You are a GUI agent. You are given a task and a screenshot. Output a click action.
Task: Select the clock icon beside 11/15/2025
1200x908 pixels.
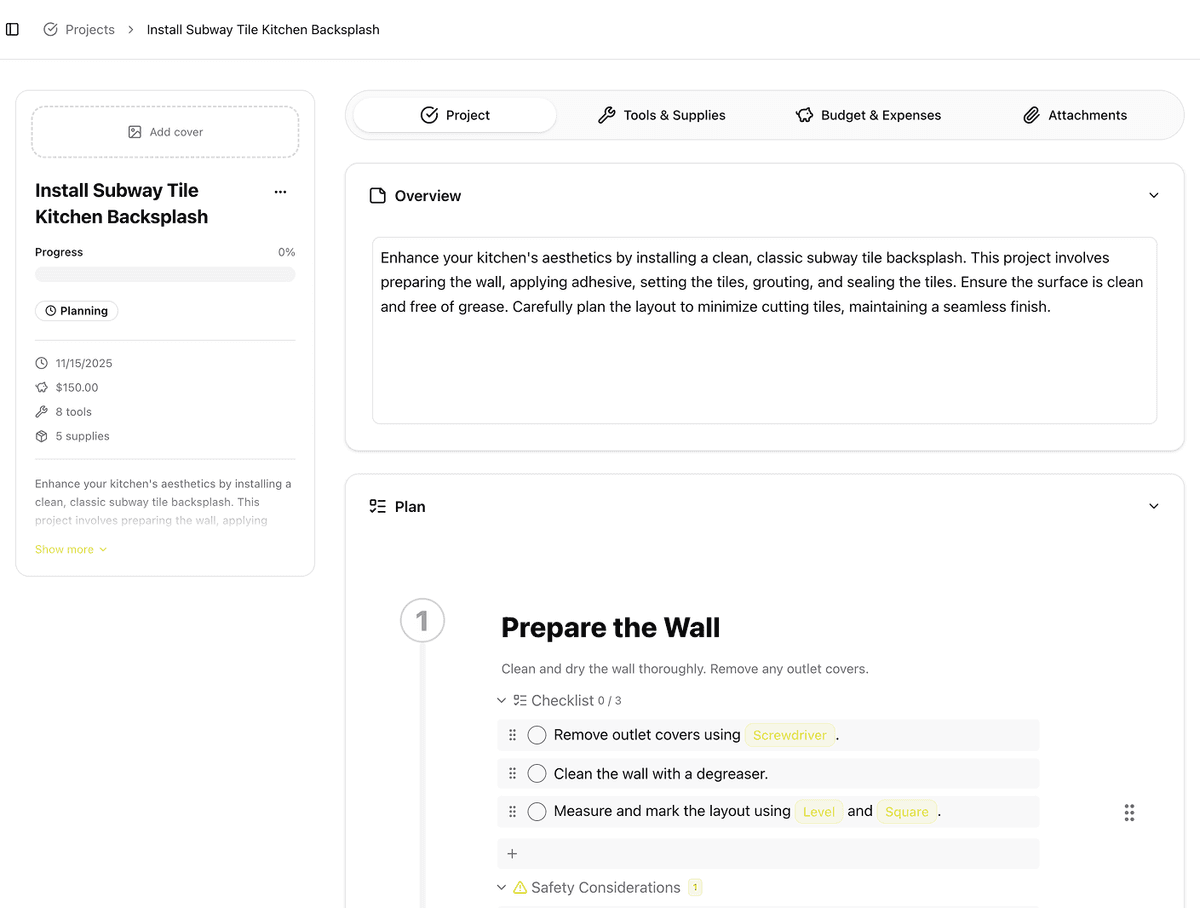tap(41, 363)
